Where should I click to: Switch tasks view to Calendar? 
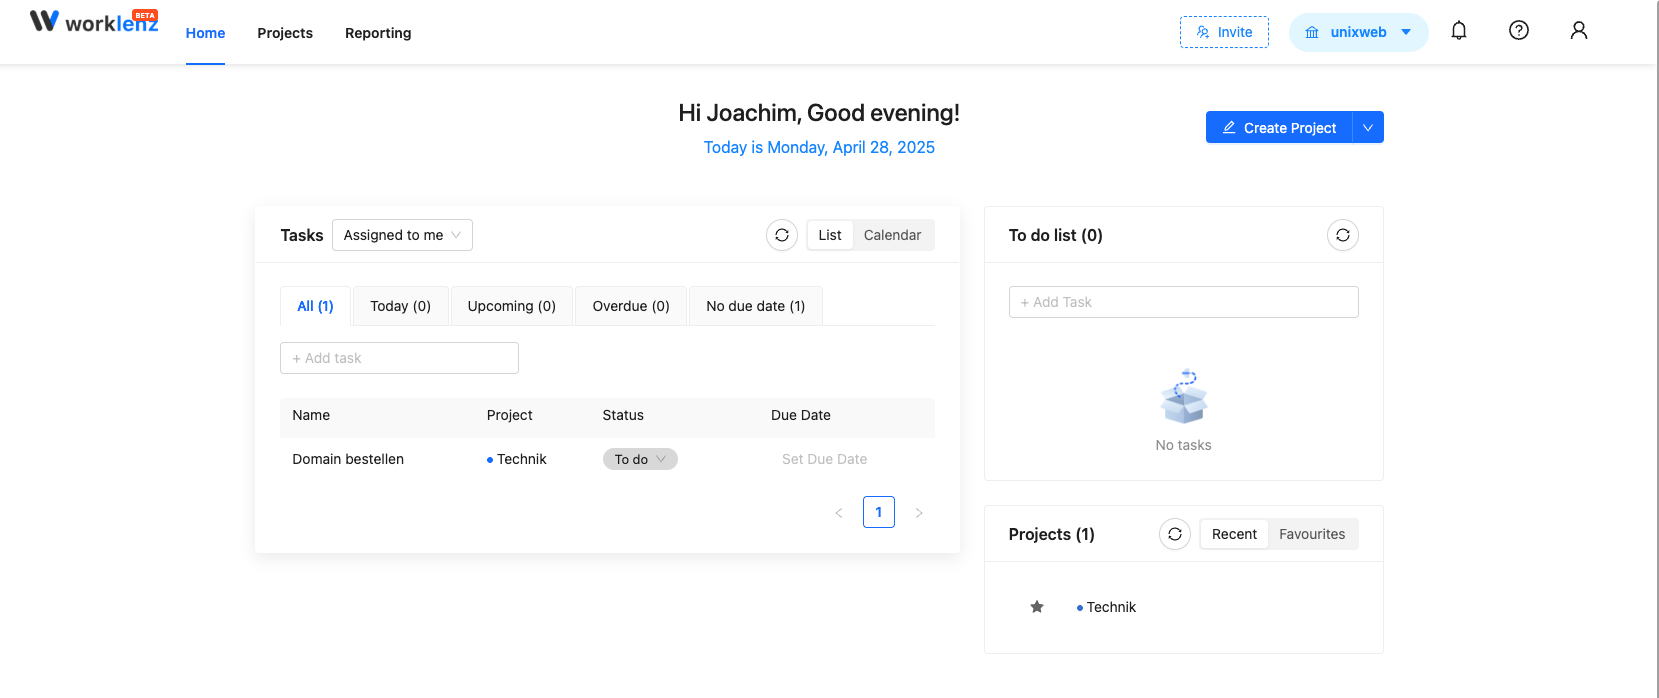(x=892, y=235)
